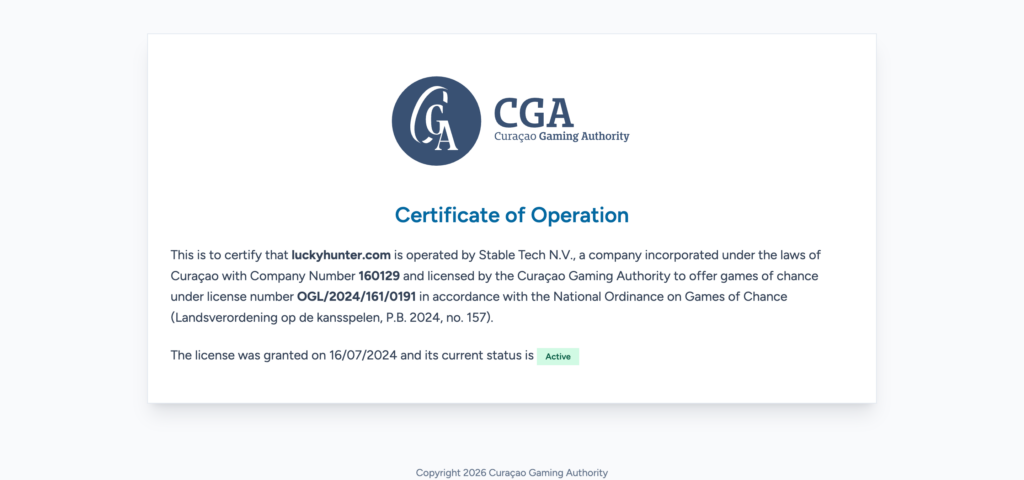This screenshot has height=480, width=1024.
Task: Click the Copyright 2026 Curaçao Gaming Authority footer
Action: pos(512,473)
